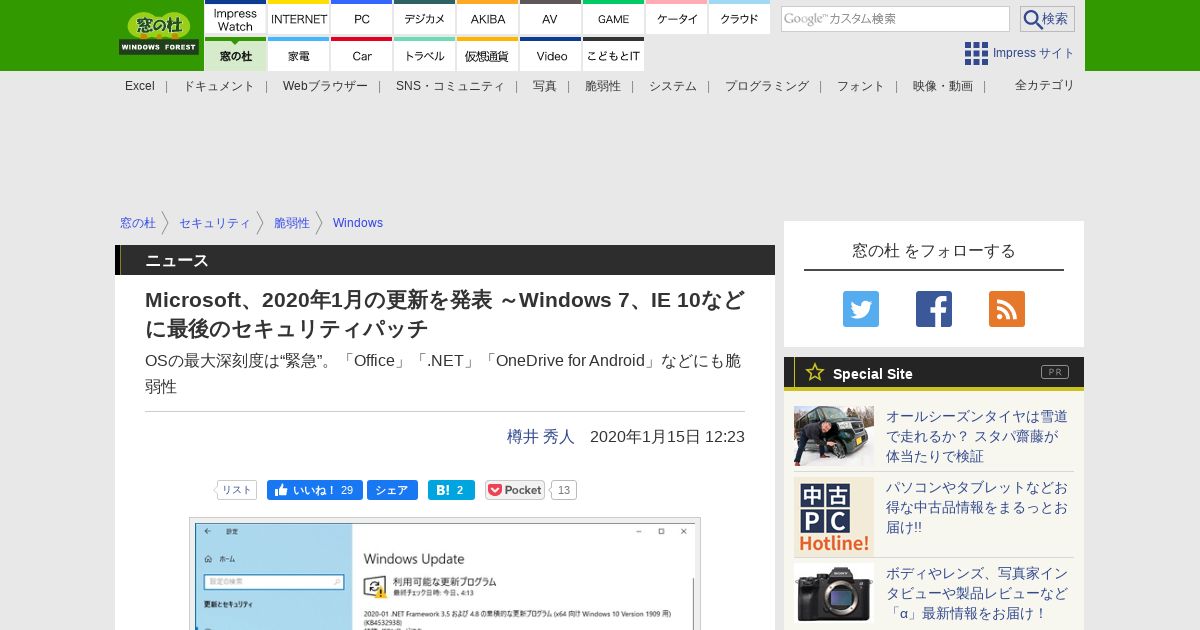The height and width of the screenshot is (630, 1200).
Task: Open the GAME tab
Action: pyautogui.click(x=614, y=19)
